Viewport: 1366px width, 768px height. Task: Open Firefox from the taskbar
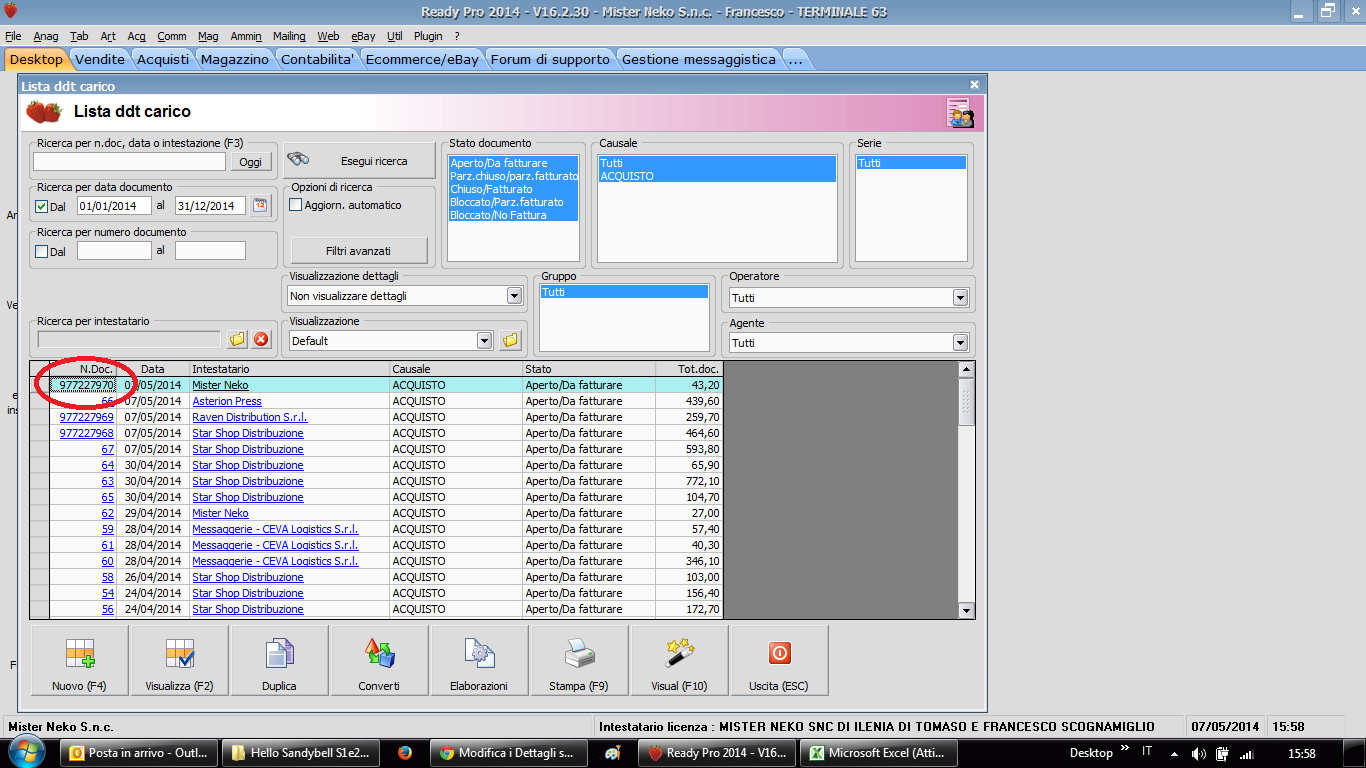pyautogui.click(x=404, y=753)
